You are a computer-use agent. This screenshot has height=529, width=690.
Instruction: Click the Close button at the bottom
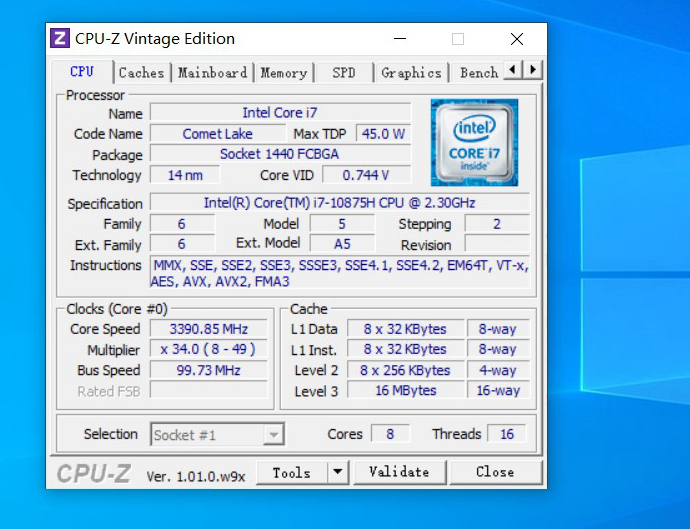(495, 472)
